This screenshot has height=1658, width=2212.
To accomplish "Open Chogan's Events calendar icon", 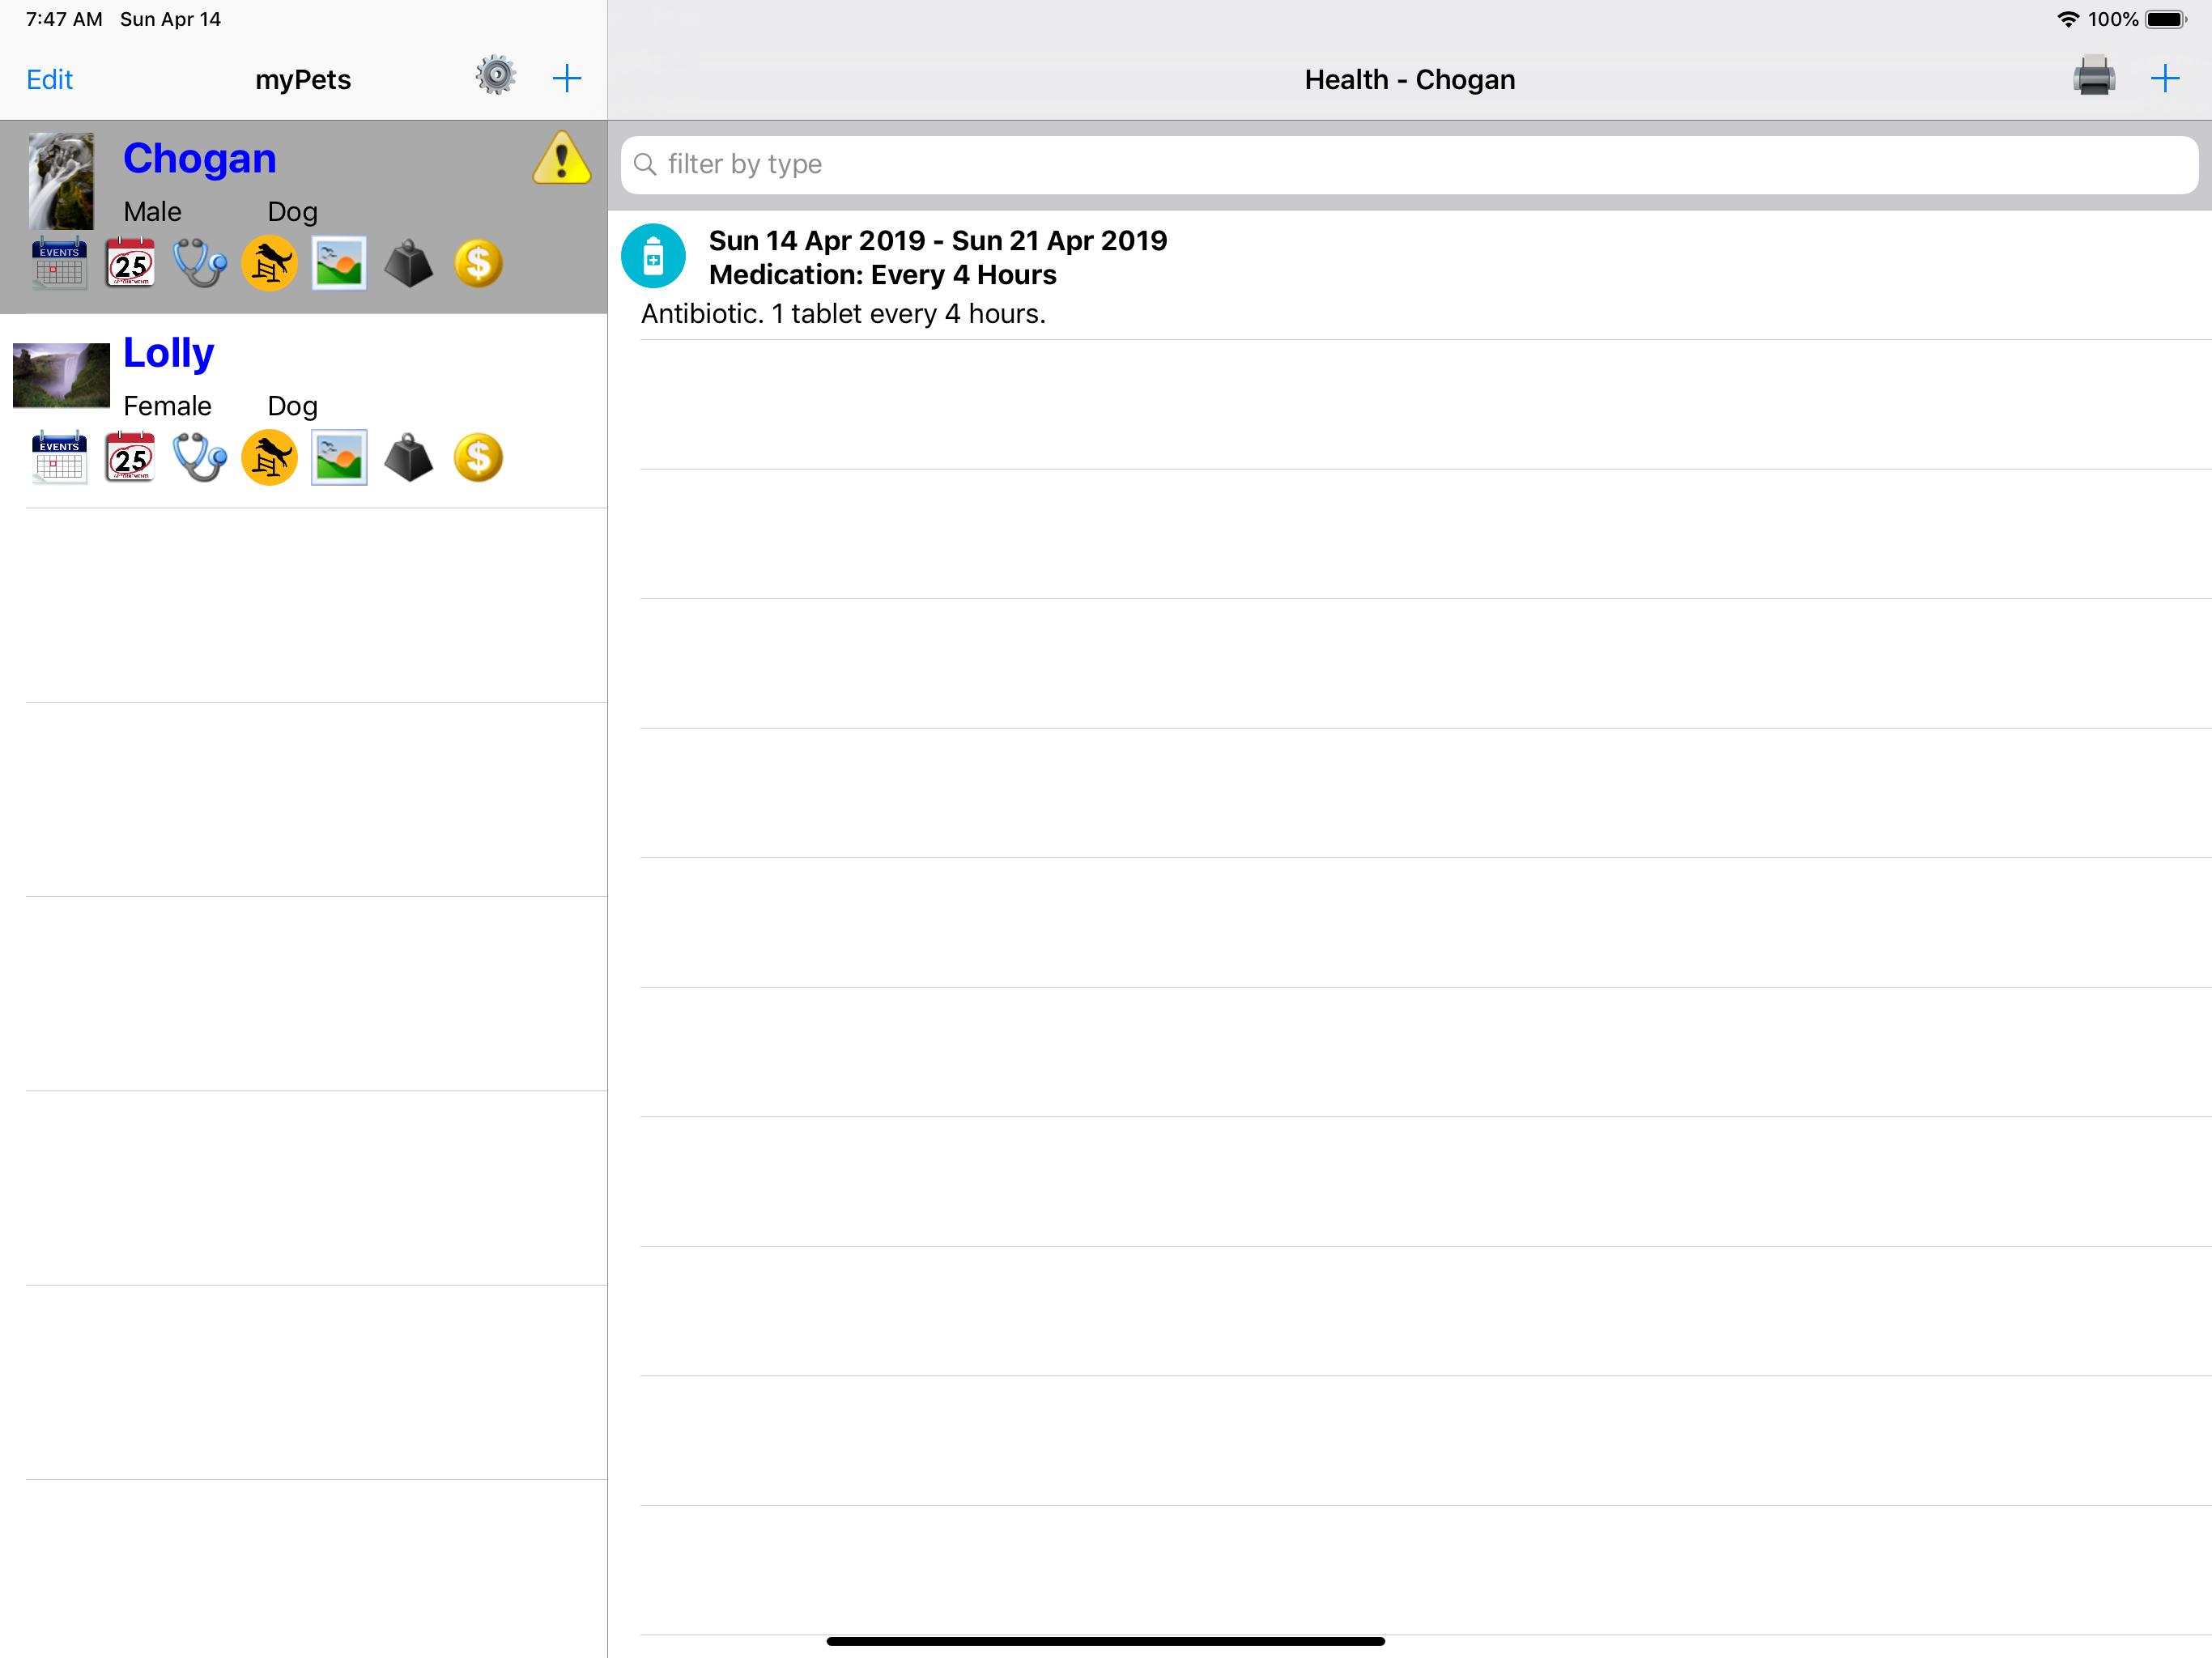I will point(59,264).
